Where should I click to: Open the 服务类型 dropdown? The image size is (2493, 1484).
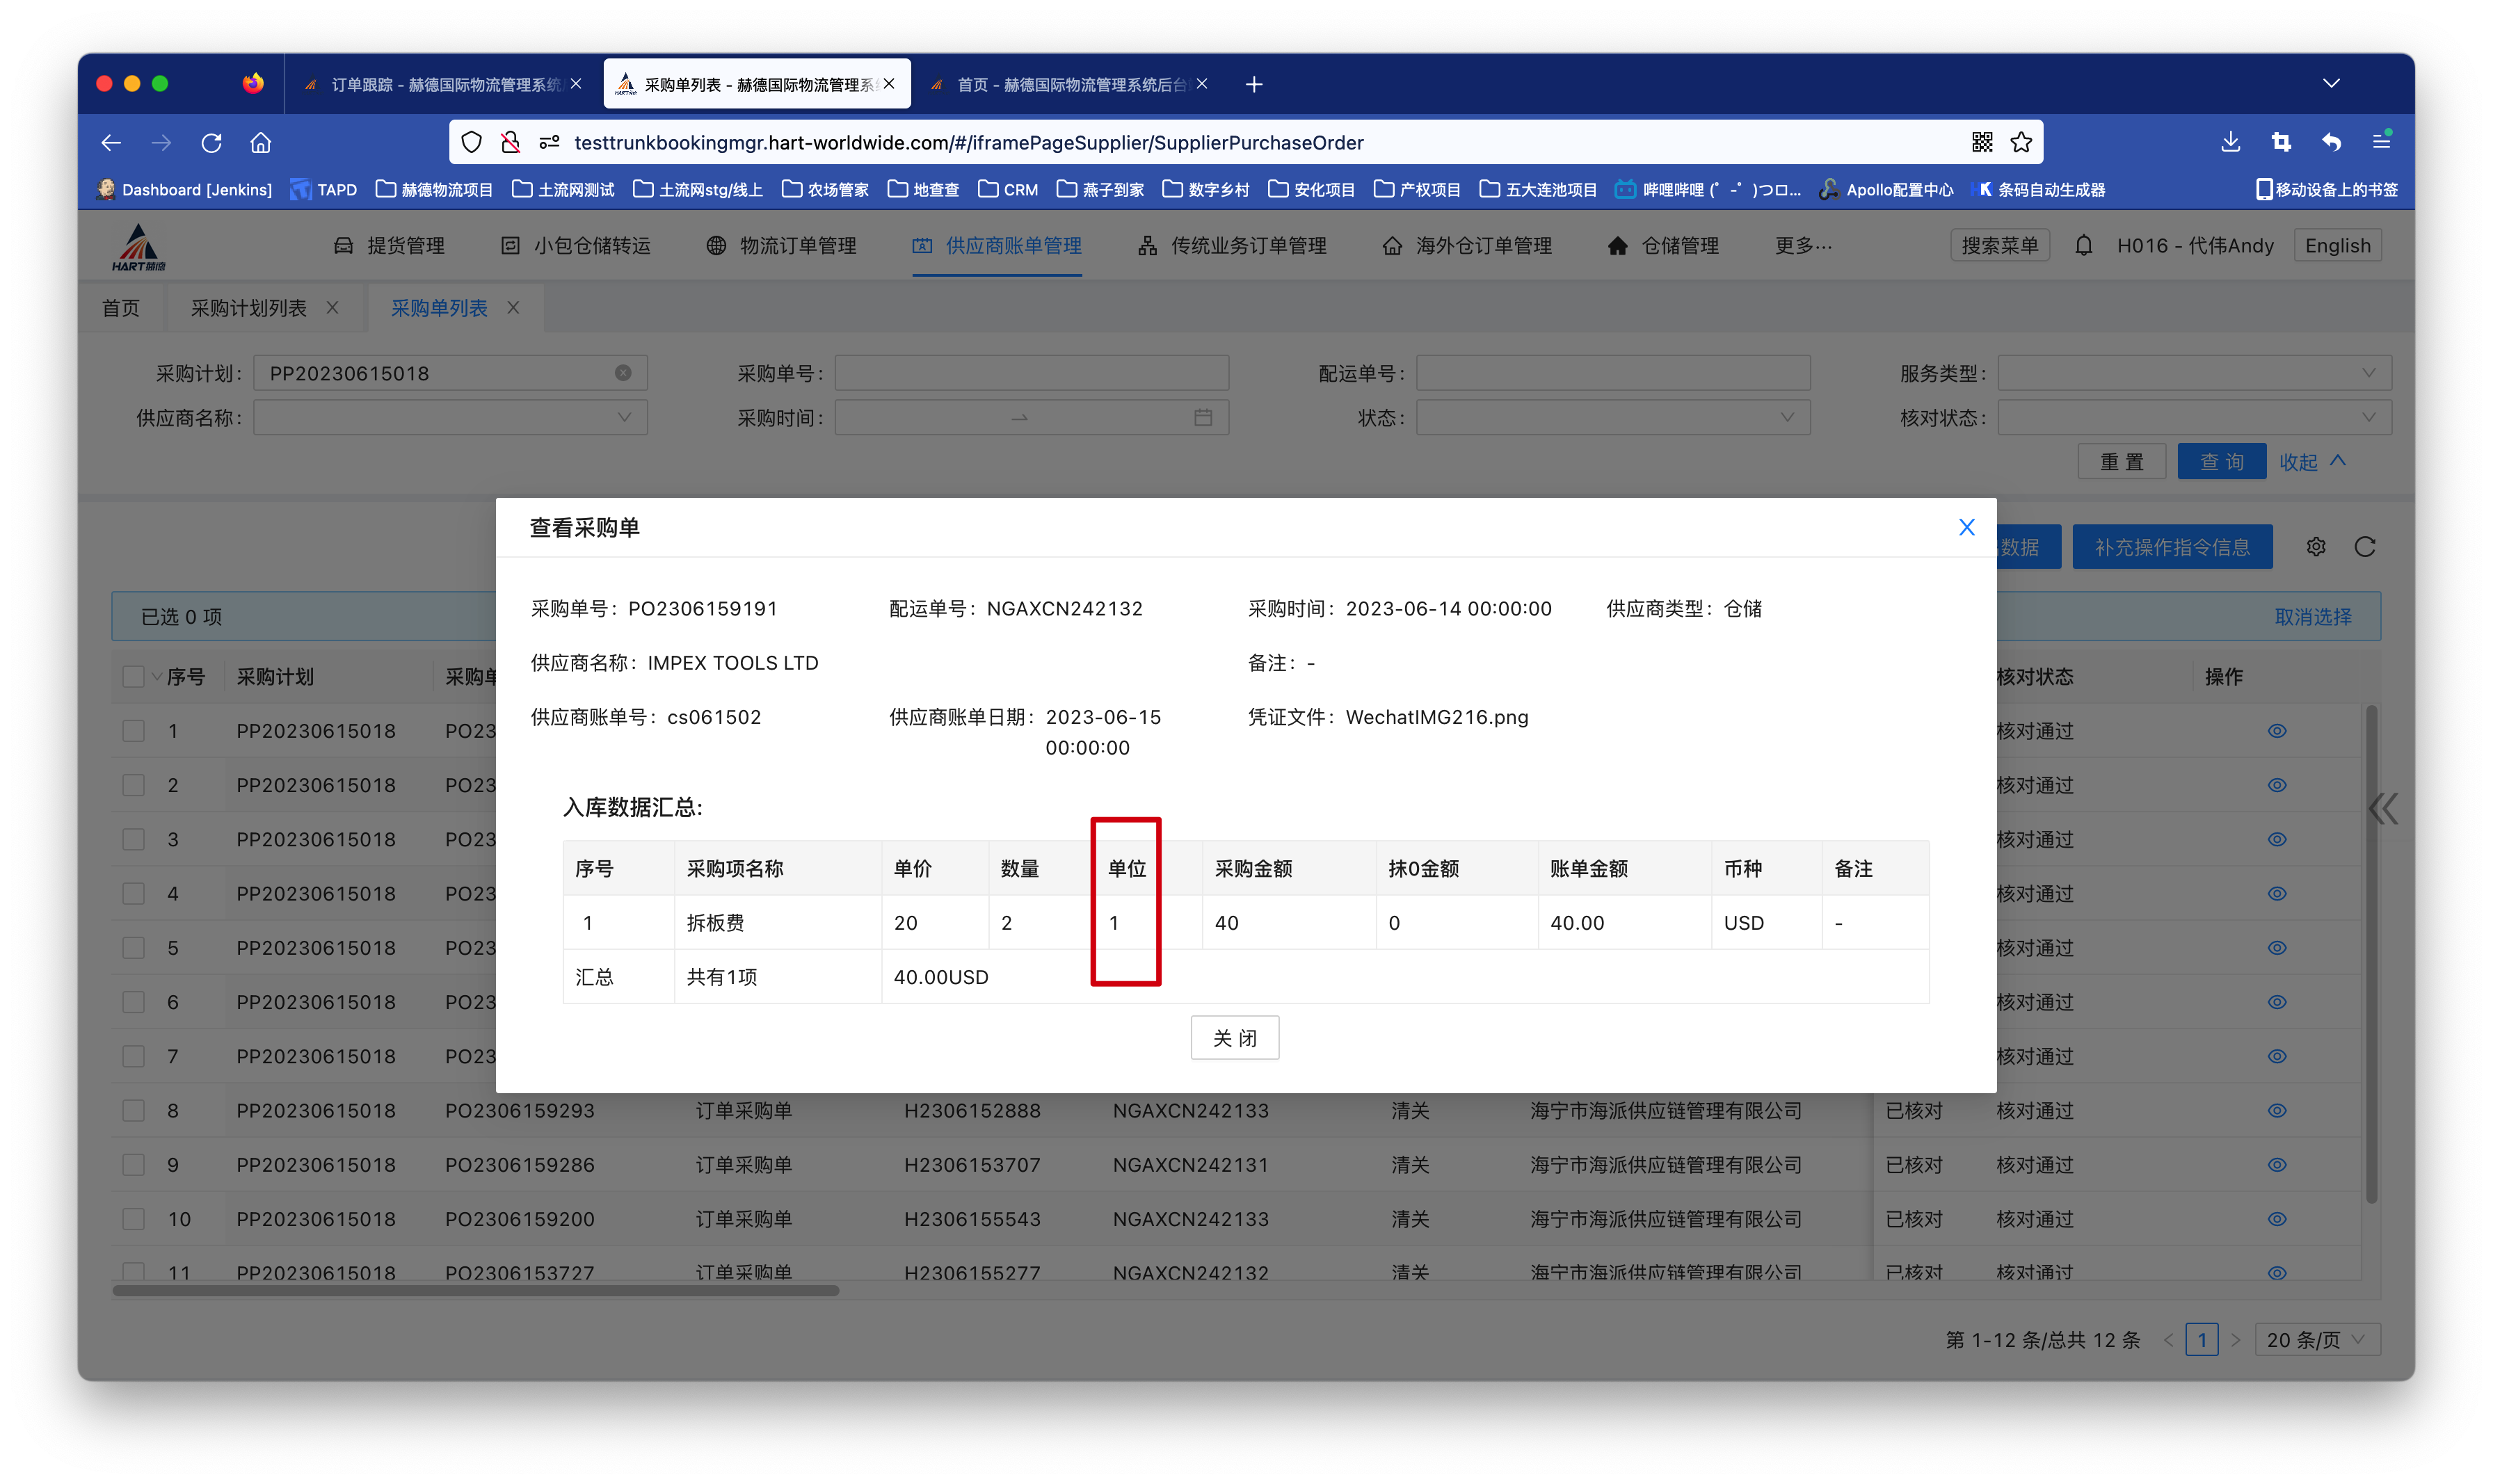pos(2193,373)
